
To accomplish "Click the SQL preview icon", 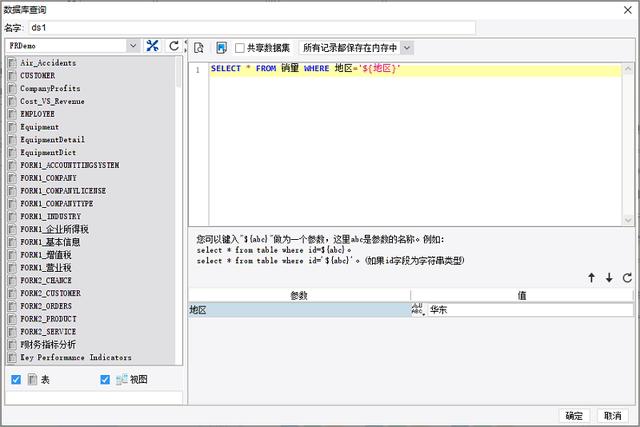I will (199, 48).
